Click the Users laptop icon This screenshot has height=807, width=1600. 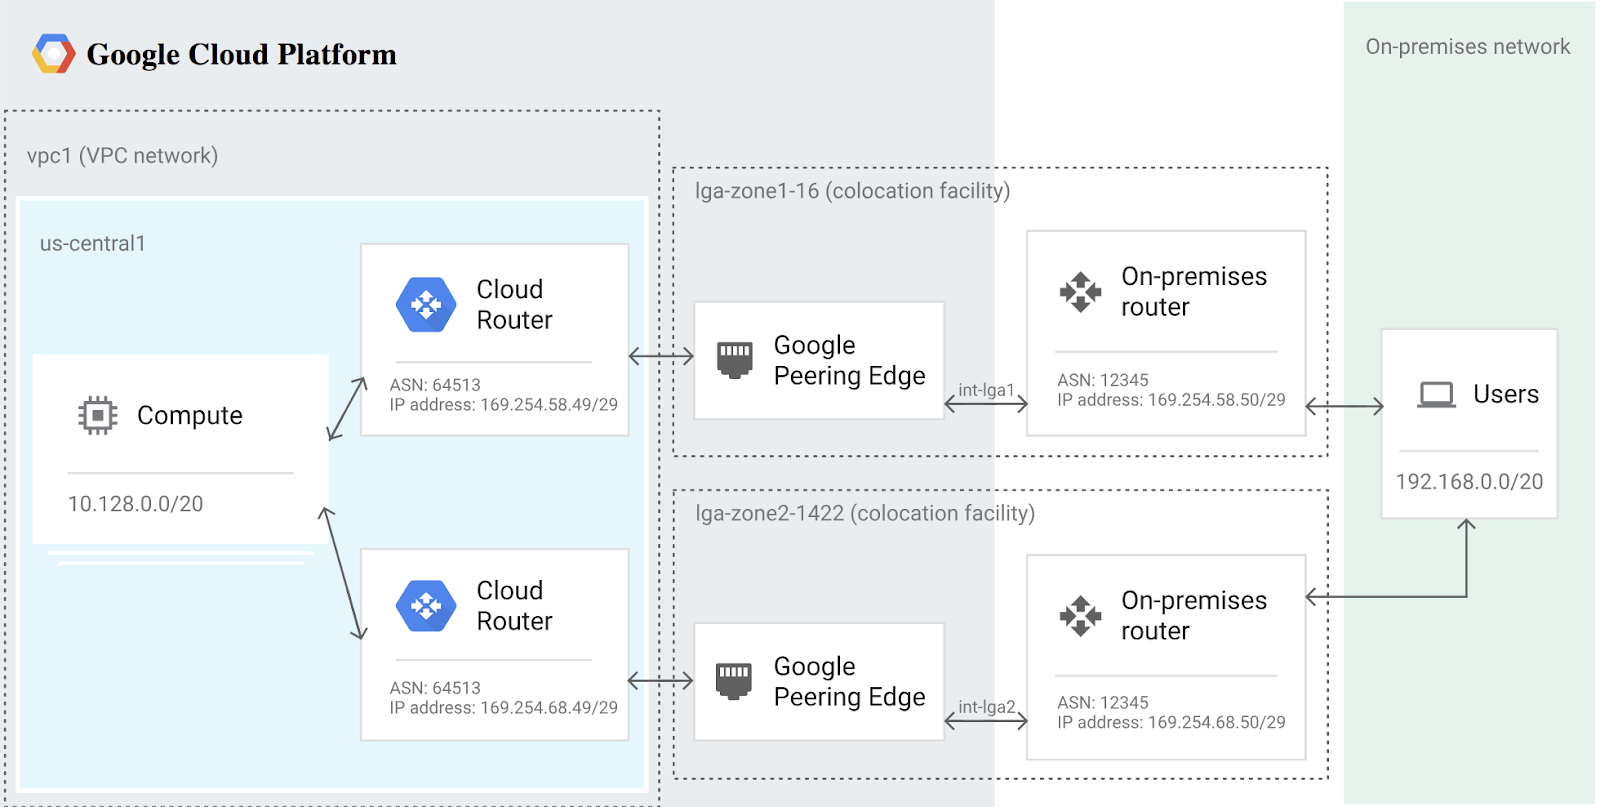coord(1437,395)
